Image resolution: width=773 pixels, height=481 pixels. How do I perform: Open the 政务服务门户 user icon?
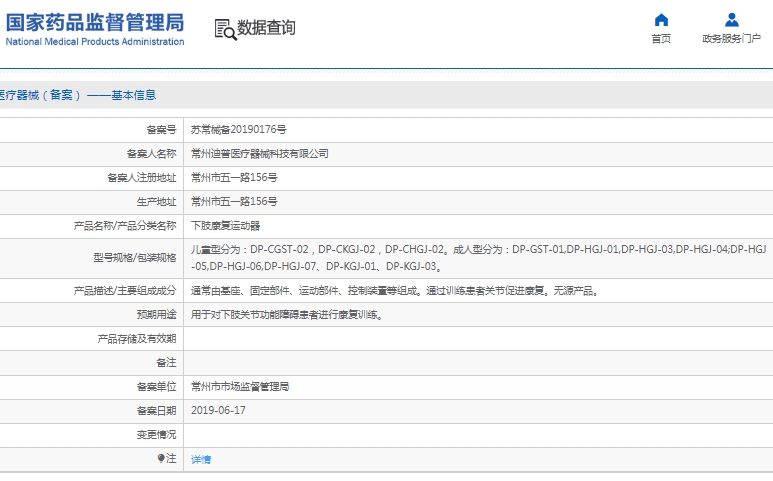[x=732, y=20]
